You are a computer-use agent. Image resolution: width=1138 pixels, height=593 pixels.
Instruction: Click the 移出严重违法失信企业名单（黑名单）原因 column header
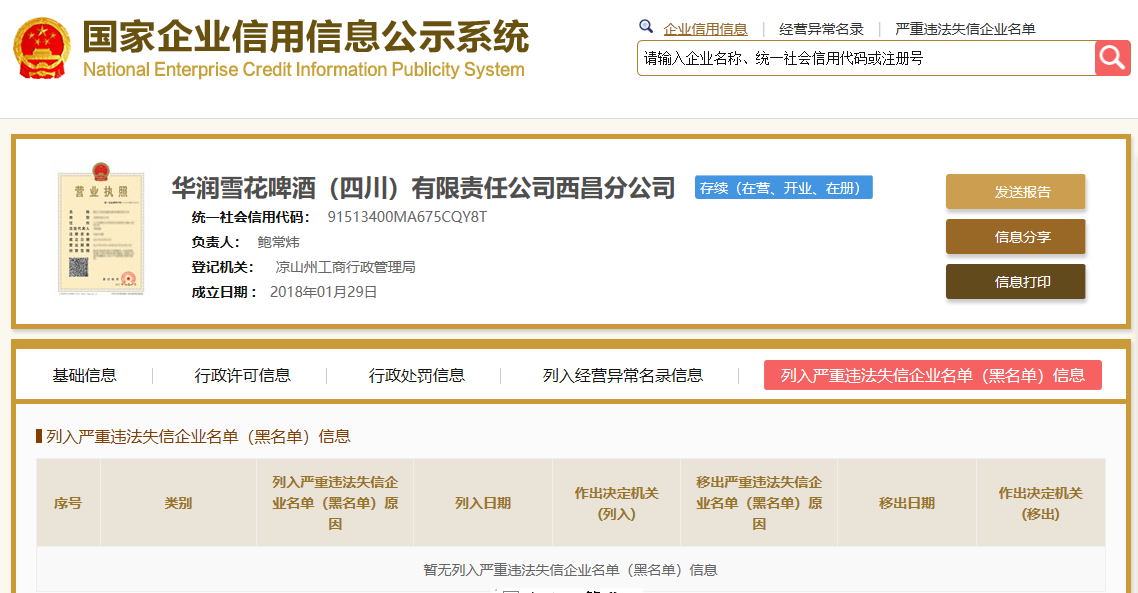pos(758,503)
